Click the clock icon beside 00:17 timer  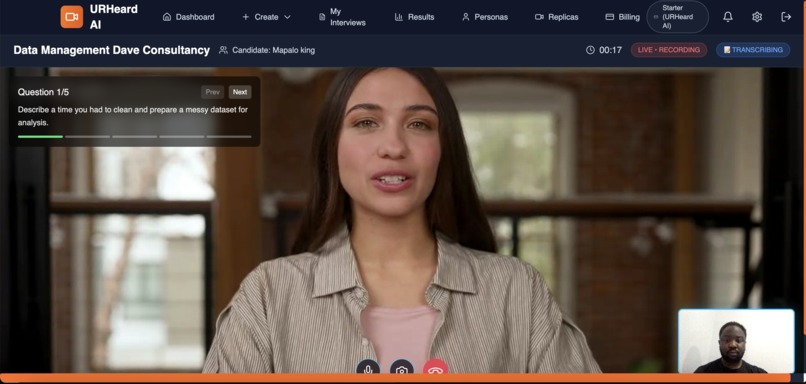click(x=590, y=50)
